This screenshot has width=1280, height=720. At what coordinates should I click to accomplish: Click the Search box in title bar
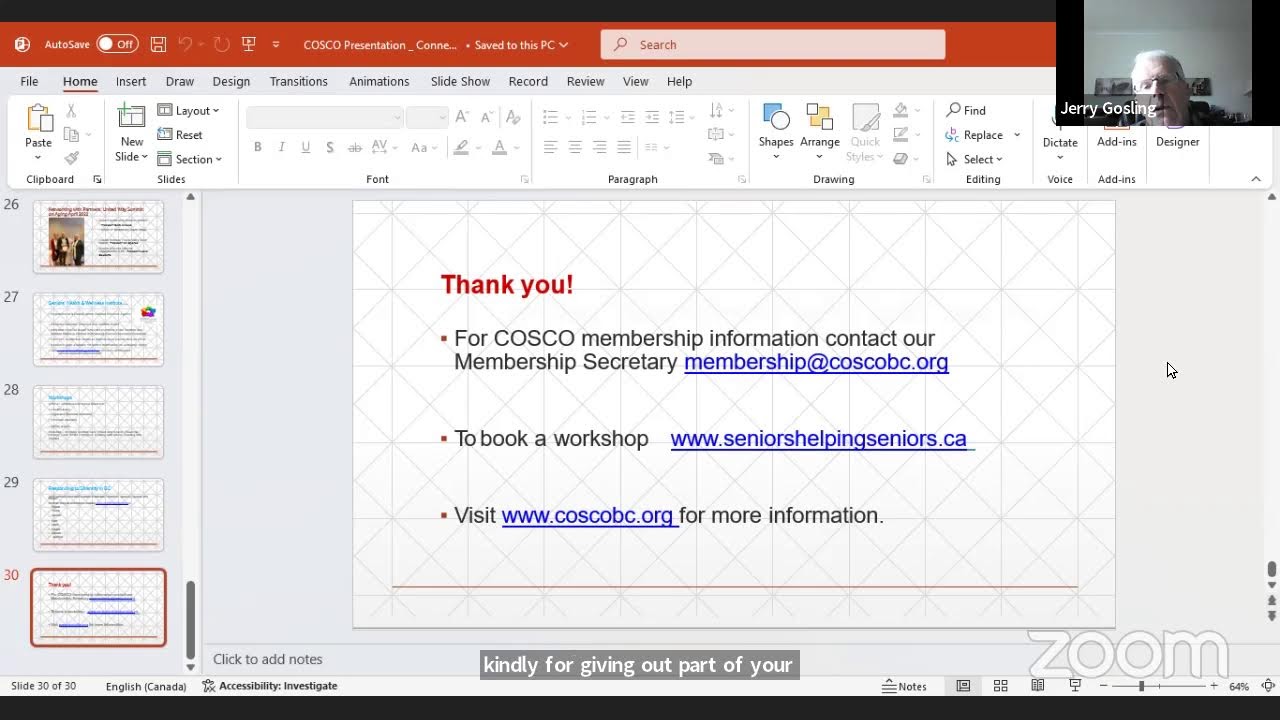click(773, 44)
